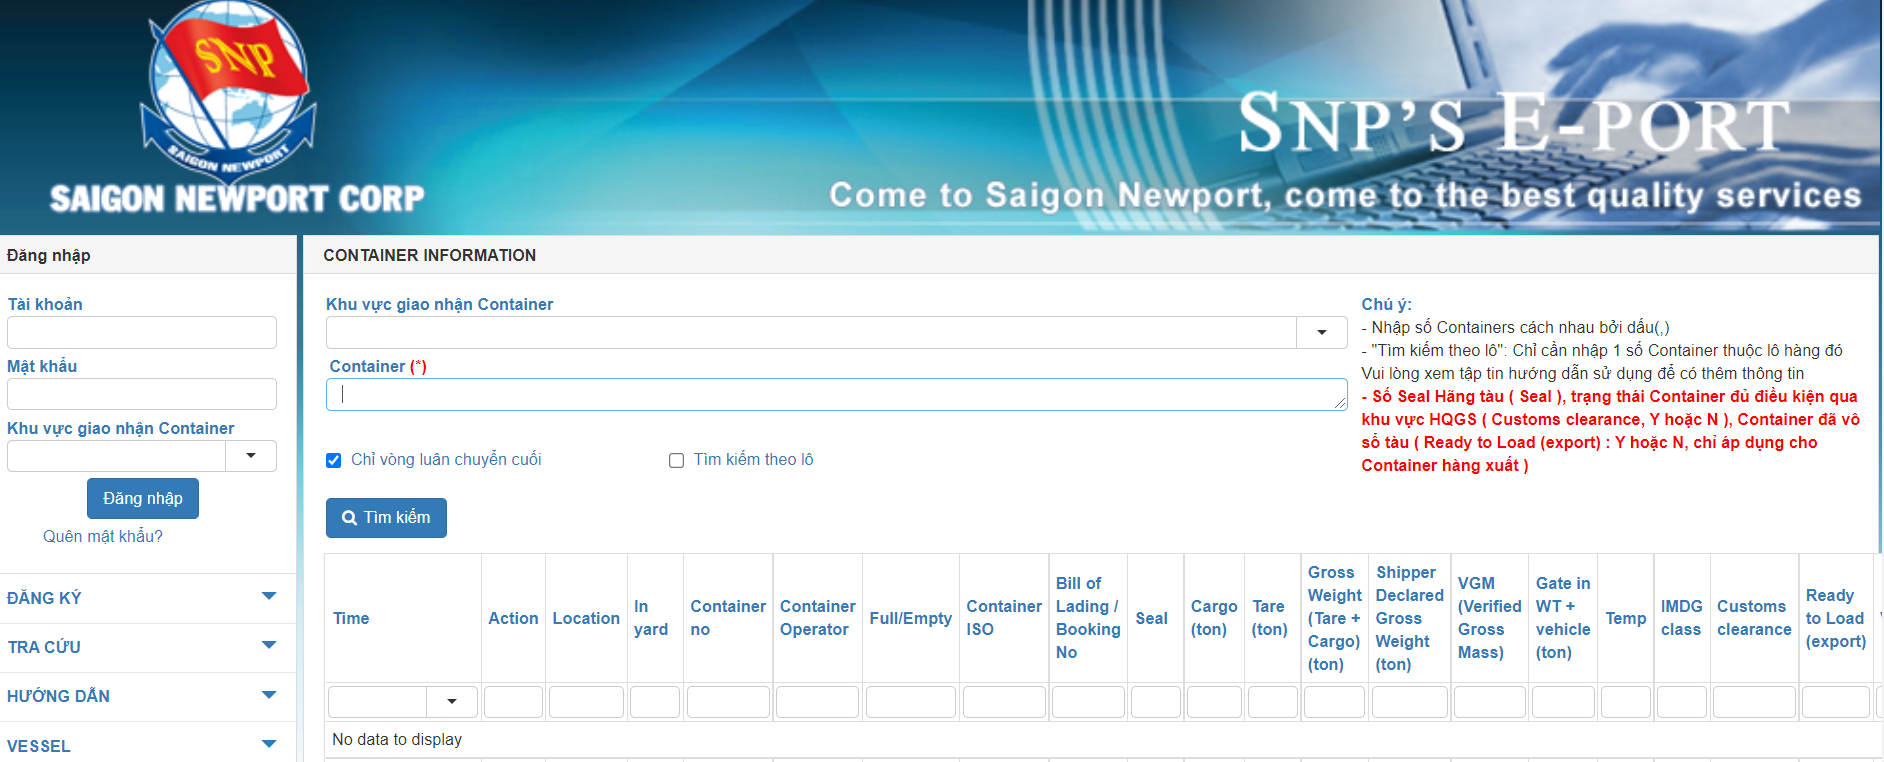Sort by the Action column header

click(513, 618)
